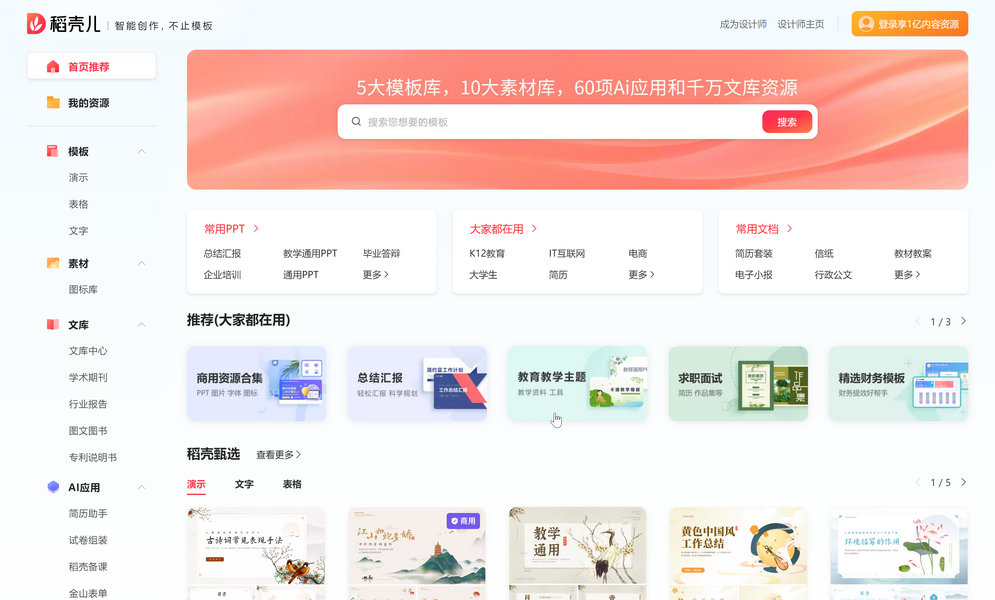Expand 更多 under 常用PPT

coord(375,275)
